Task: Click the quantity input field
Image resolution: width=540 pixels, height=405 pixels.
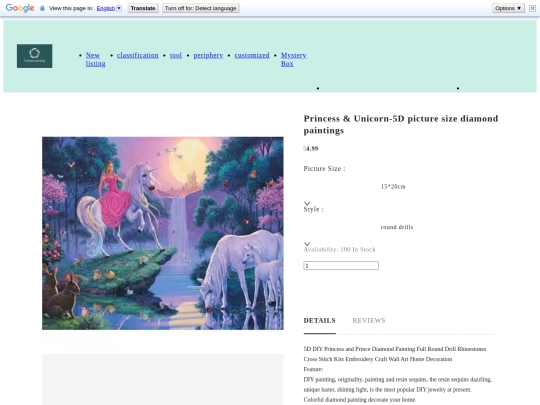Action: 341,266
